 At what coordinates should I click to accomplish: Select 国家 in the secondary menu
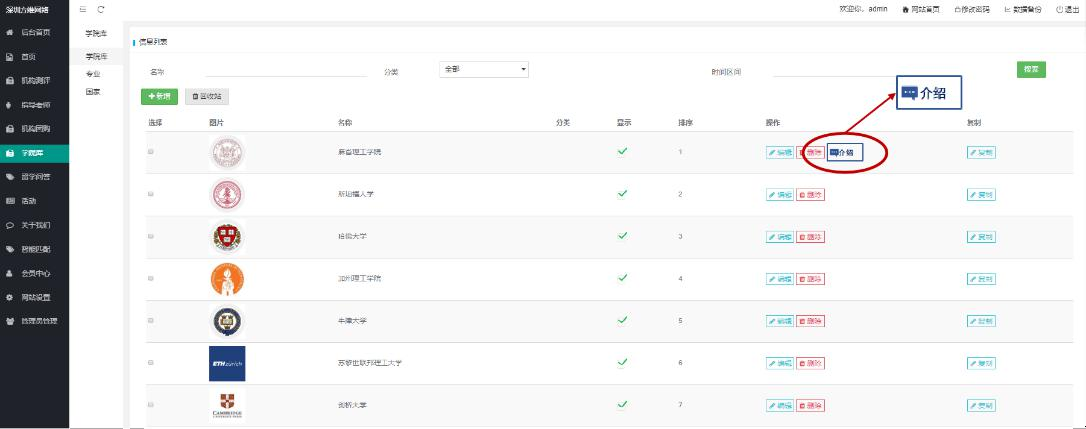coord(93,91)
